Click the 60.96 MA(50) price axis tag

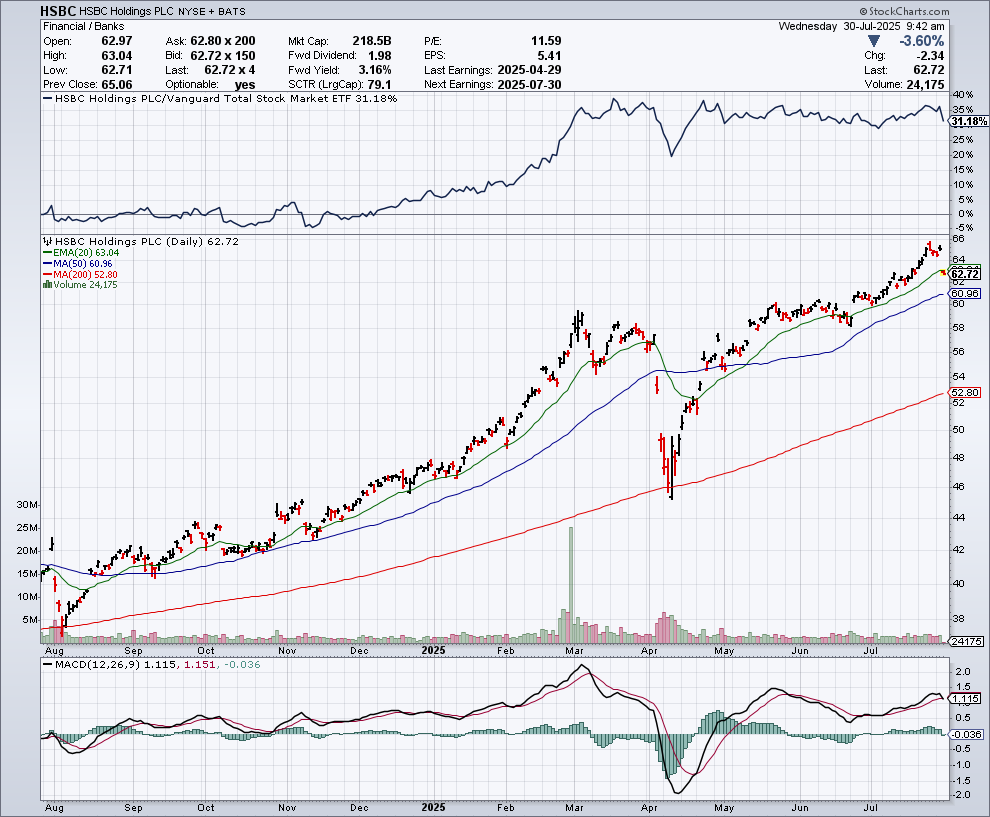[965, 294]
